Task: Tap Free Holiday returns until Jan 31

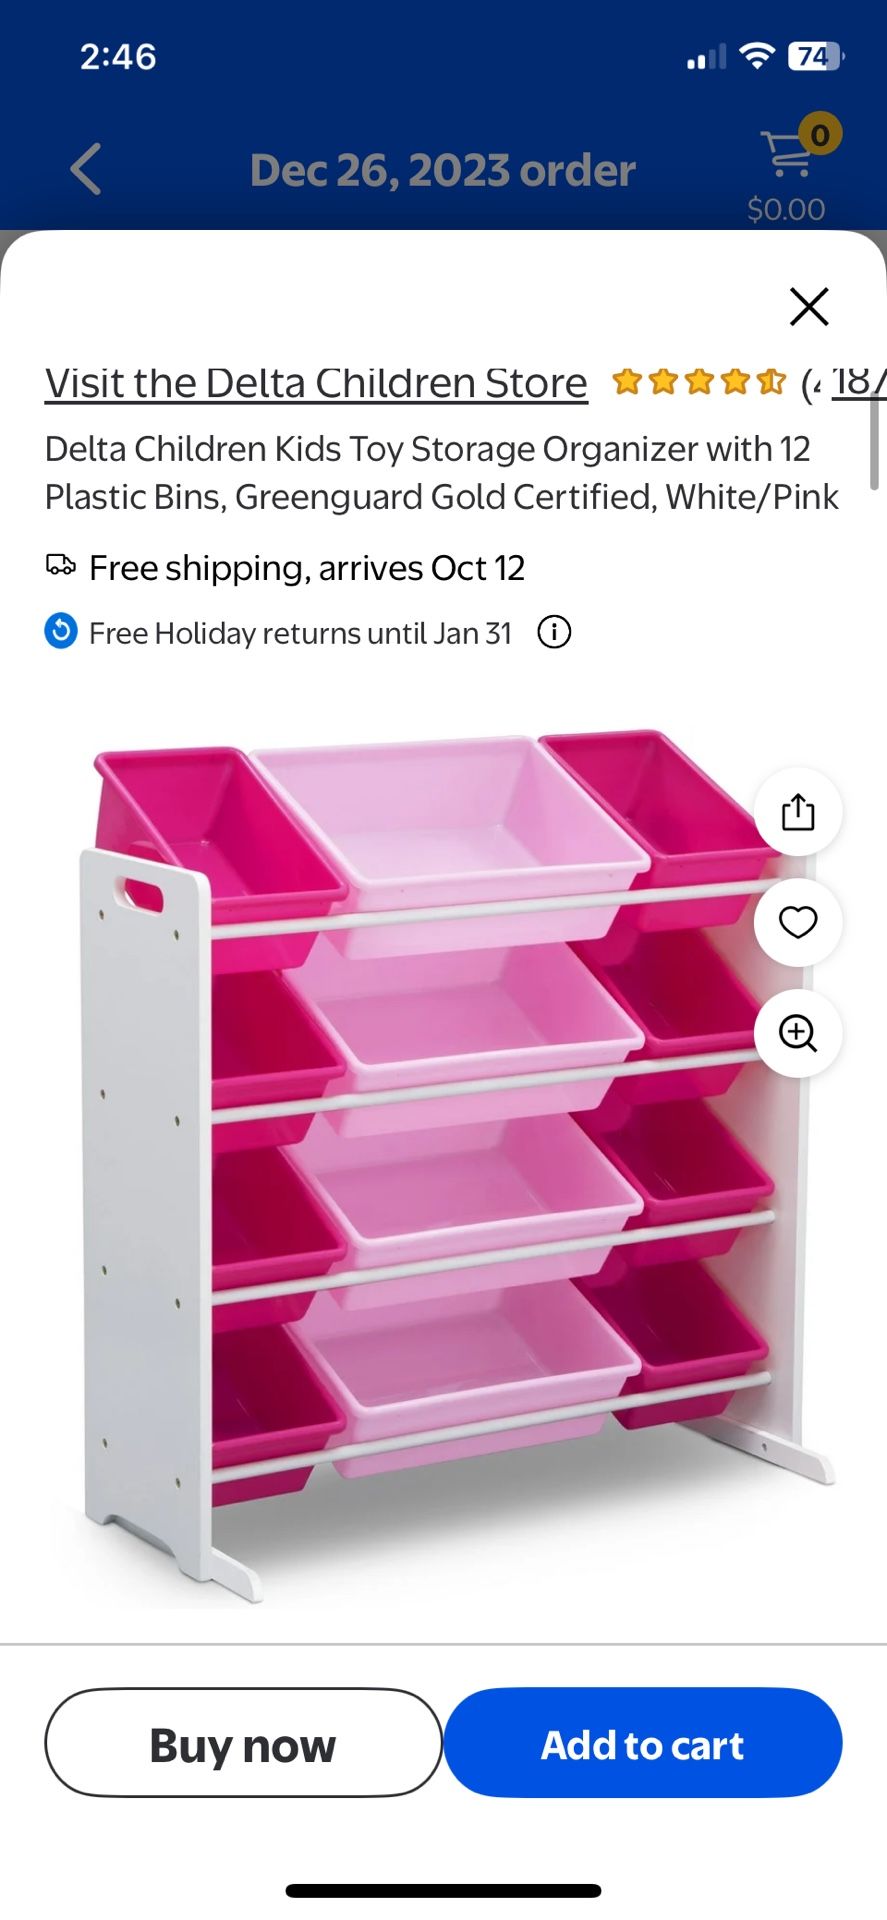Action: tap(300, 633)
